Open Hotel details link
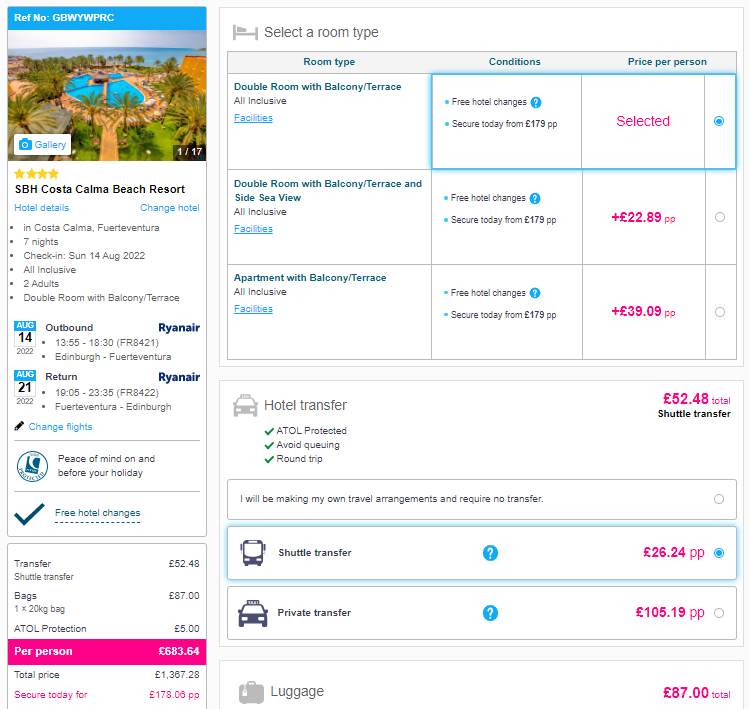 42,208
